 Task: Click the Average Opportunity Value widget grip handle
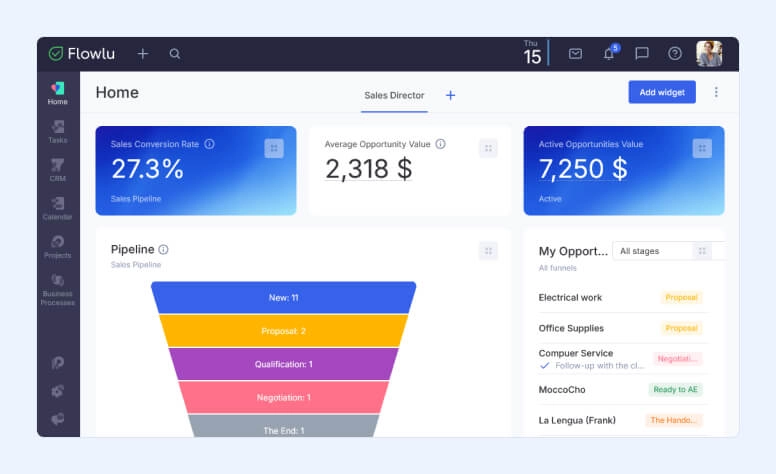pyautogui.click(x=488, y=148)
